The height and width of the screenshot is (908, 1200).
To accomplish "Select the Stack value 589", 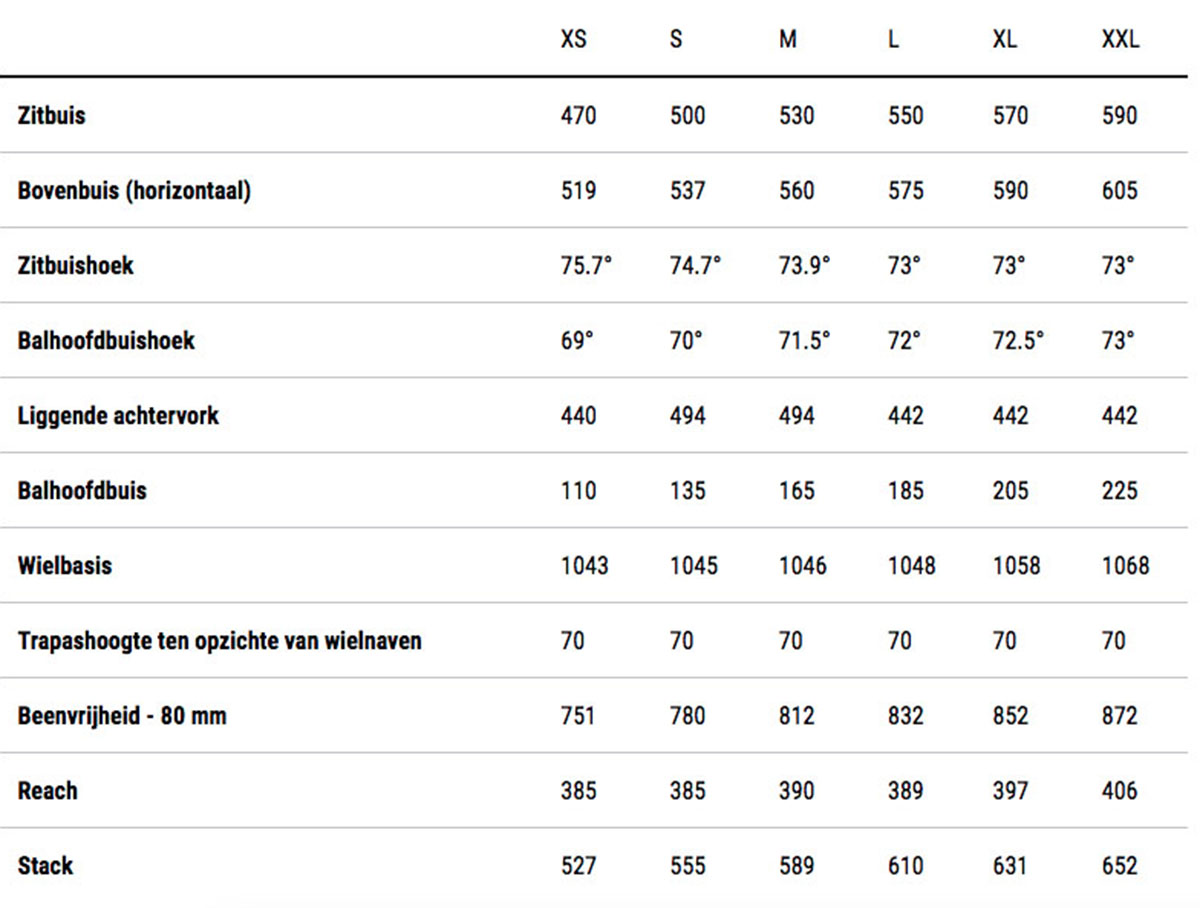I will (797, 865).
